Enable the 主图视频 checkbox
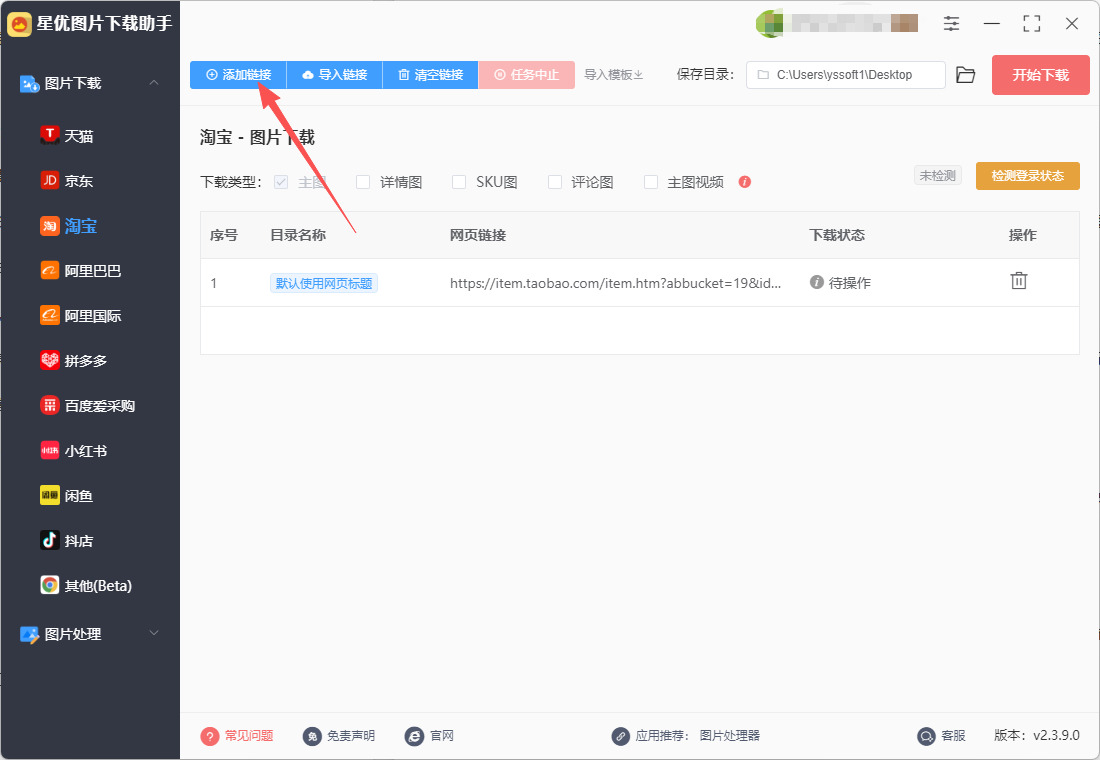This screenshot has height=760, width=1100. tap(651, 182)
